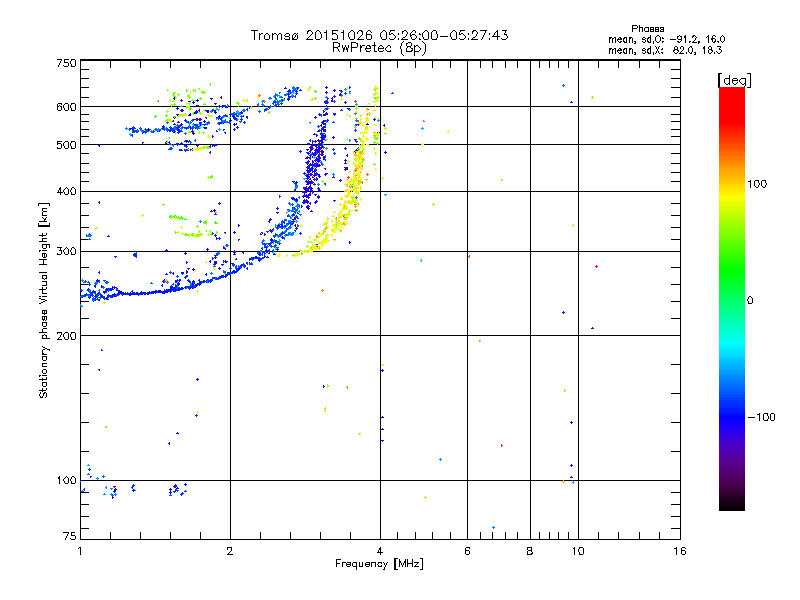Click the colorbar '-100' tick label
The height and width of the screenshot is (600, 800).
click(761, 417)
